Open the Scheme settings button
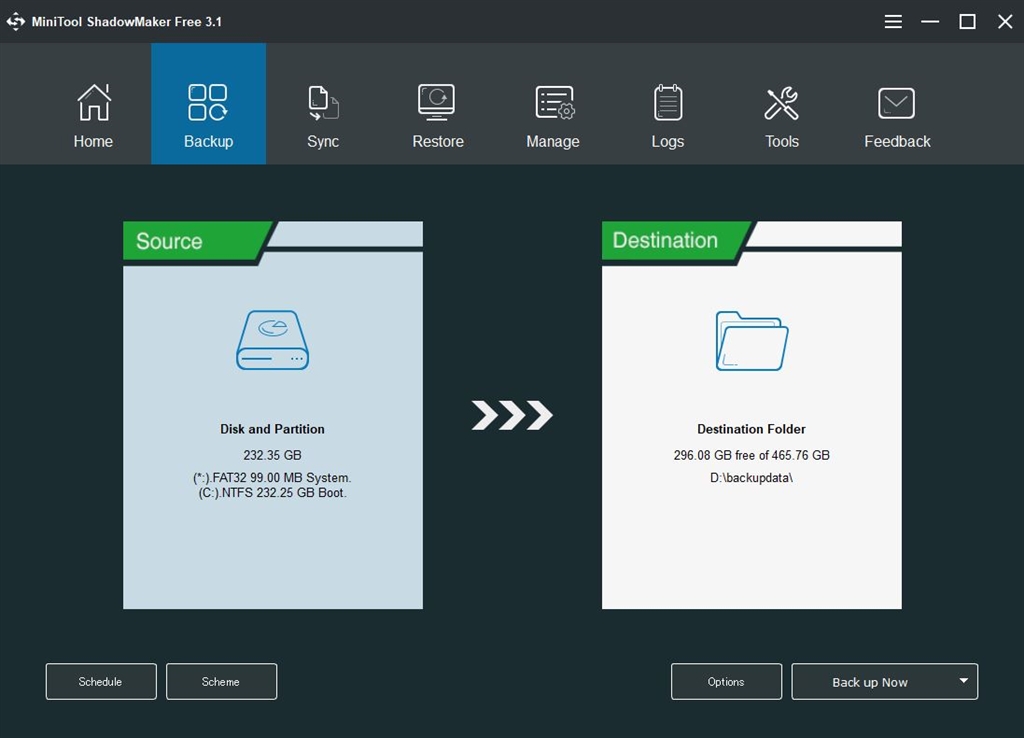The width and height of the screenshot is (1024, 738). [221, 681]
